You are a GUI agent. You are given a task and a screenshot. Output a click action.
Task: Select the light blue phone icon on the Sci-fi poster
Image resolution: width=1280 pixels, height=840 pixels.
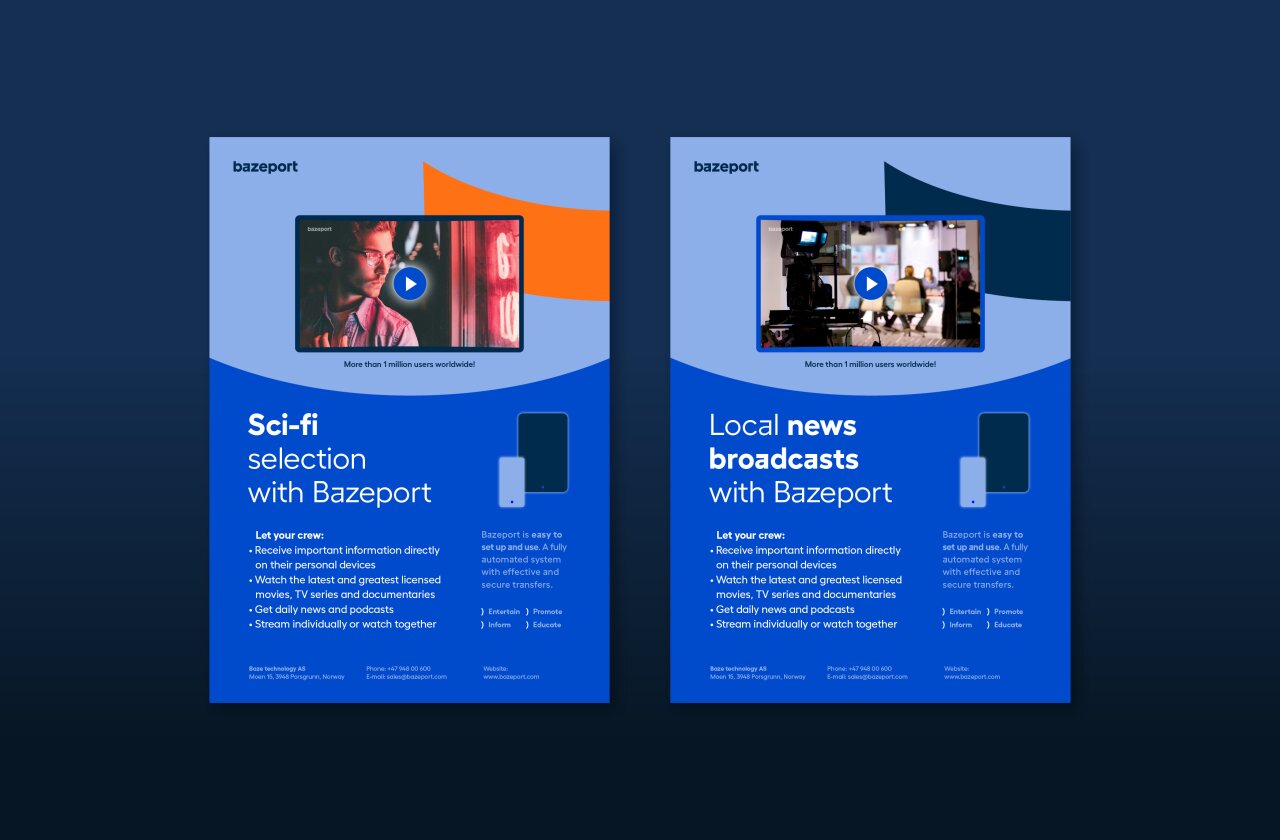[x=512, y=482]
